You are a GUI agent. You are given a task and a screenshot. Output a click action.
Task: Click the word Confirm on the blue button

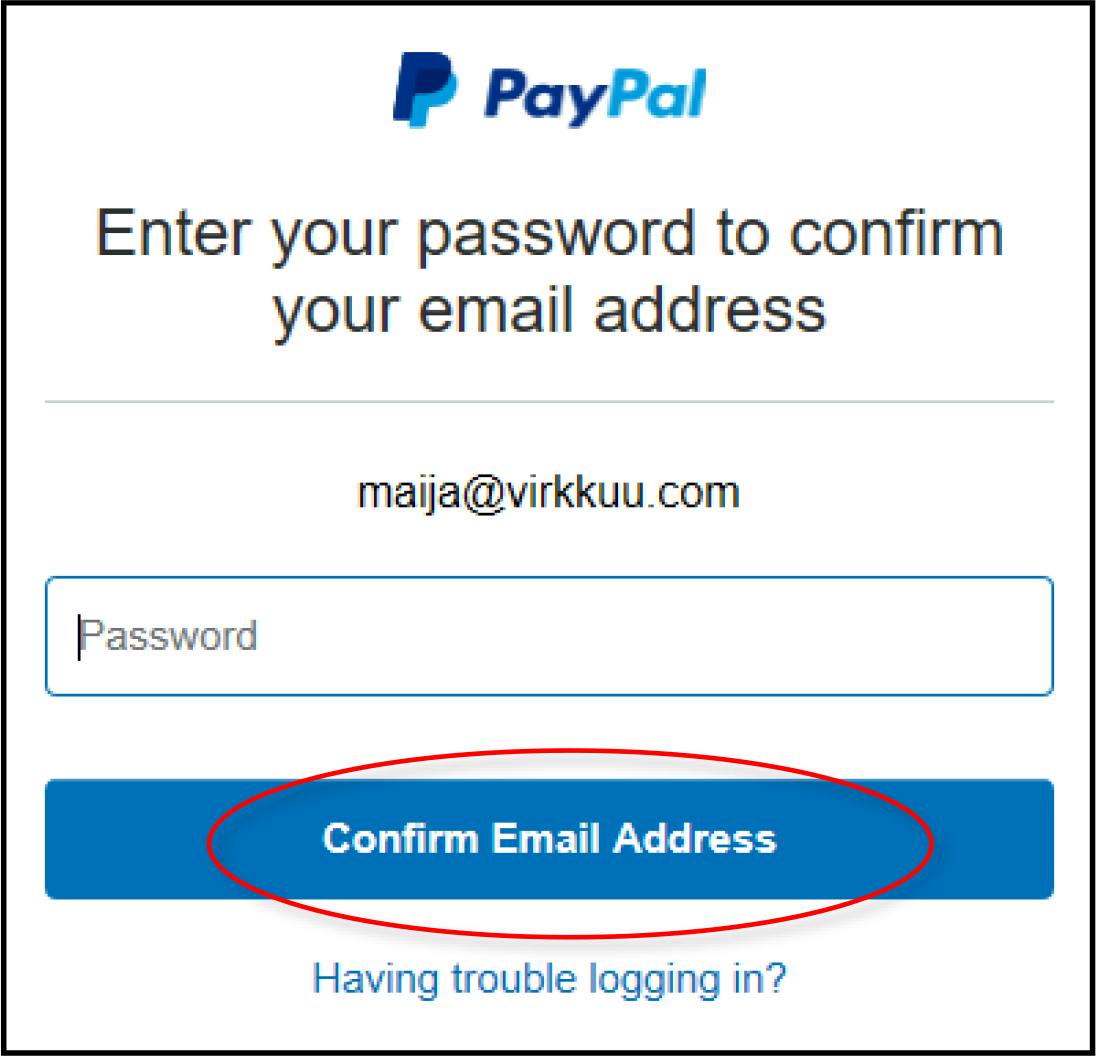click(x=401, y=839)
